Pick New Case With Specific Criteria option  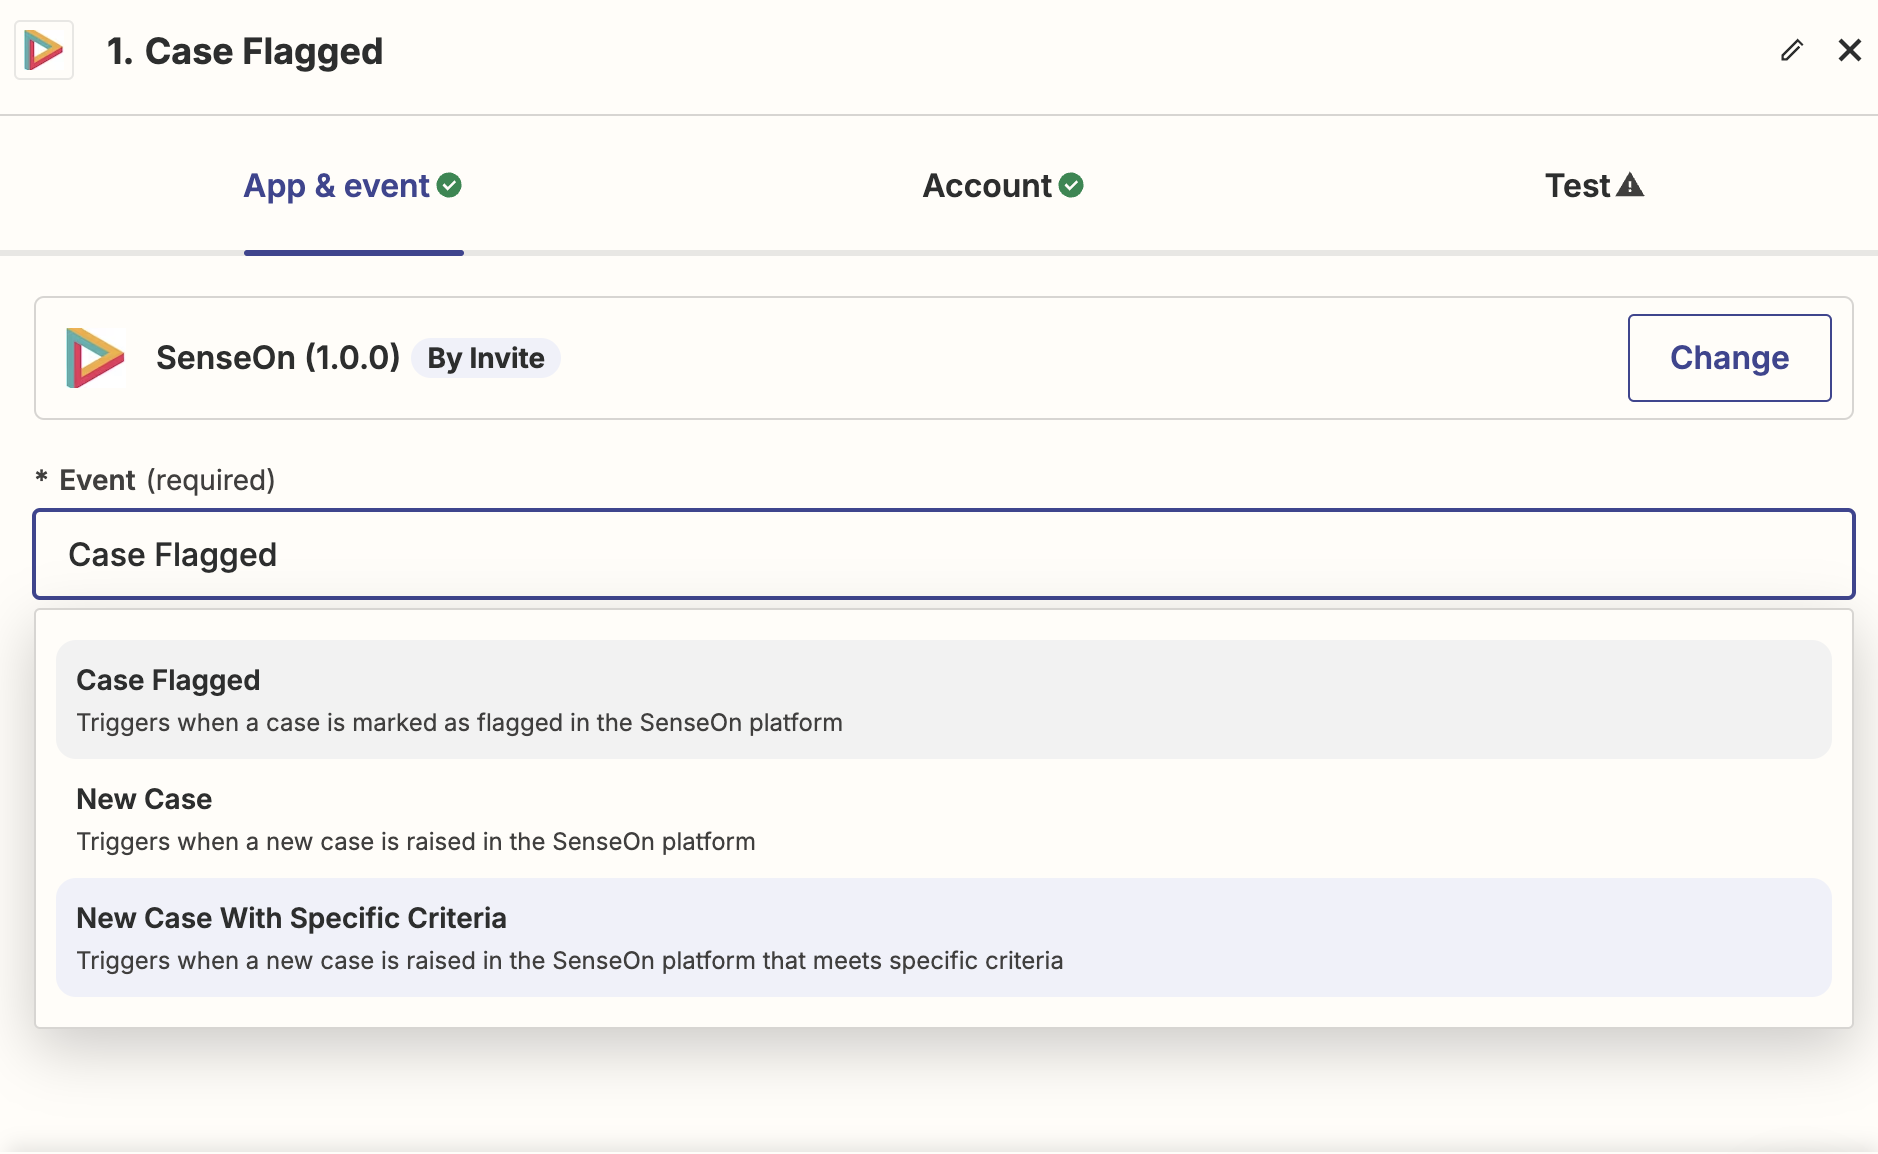click(944, 938)
